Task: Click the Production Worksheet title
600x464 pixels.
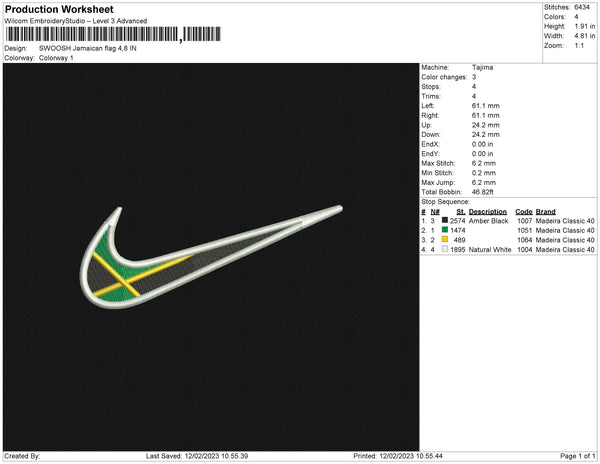Action: pyautogui.click(x=59, y=9)
